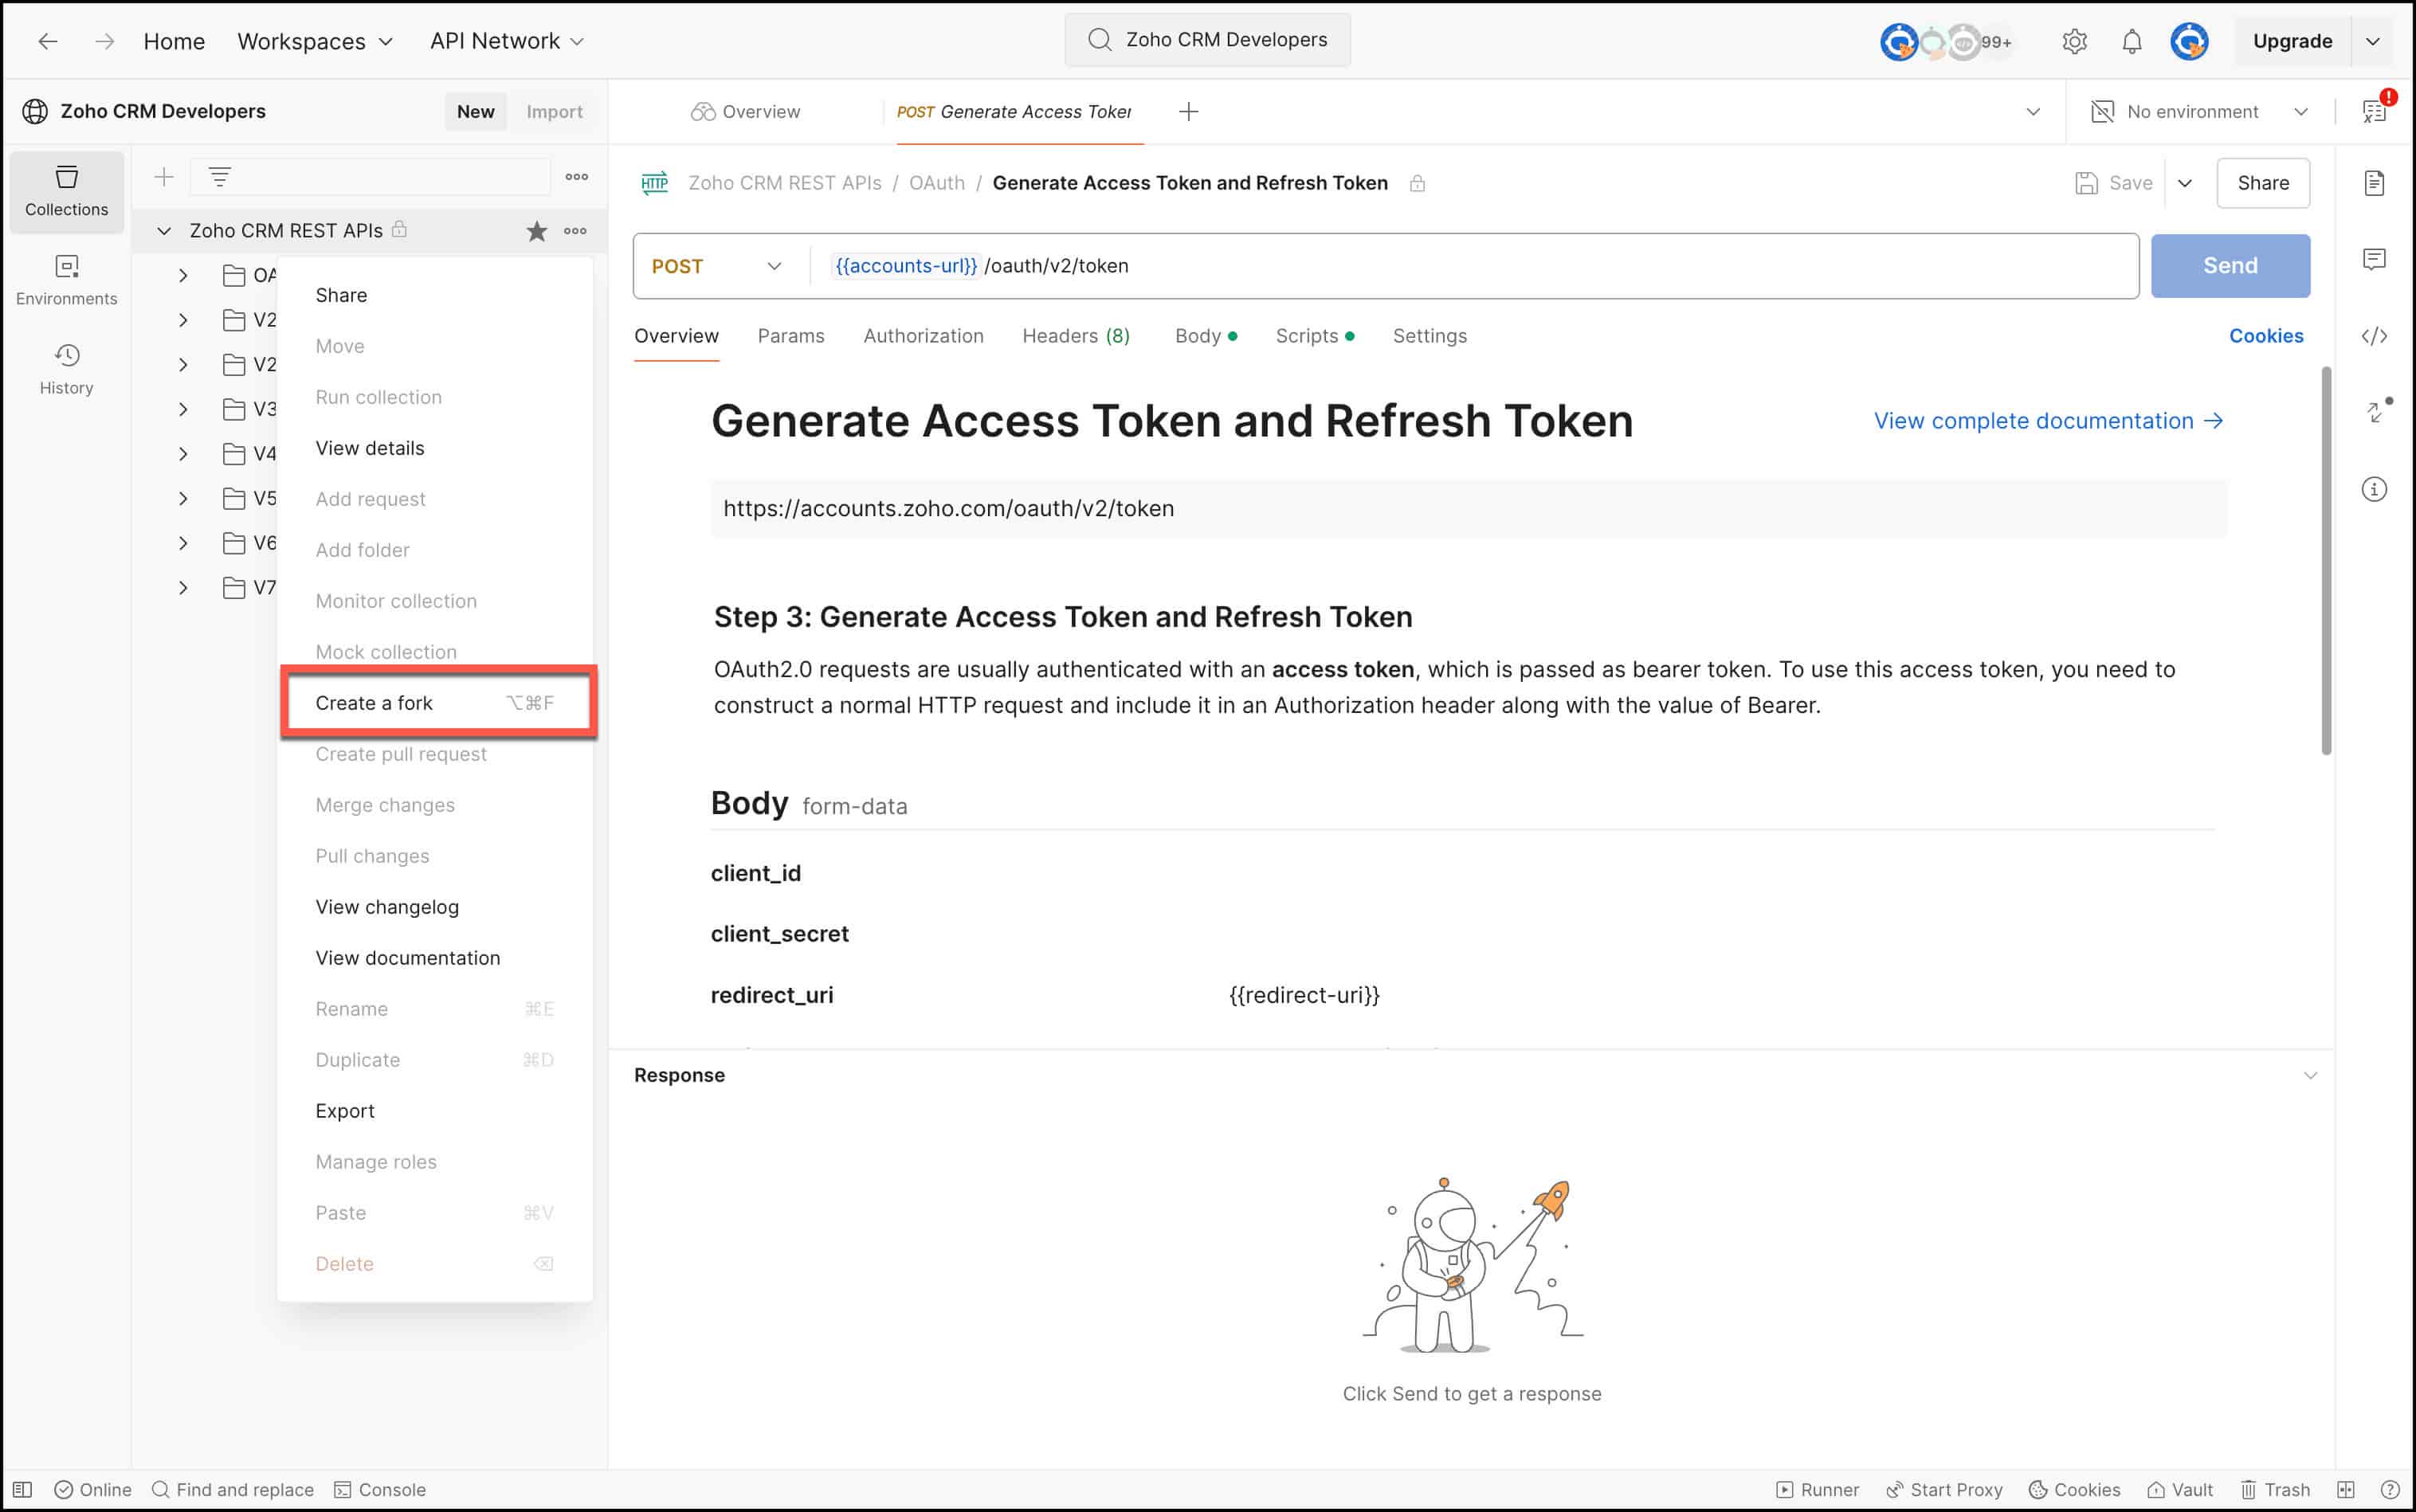The height and width of the screenshot is (1512, 2416).
Task: Star the Zoho CRM REST APIs collection
Action: [x=537, y=231]
